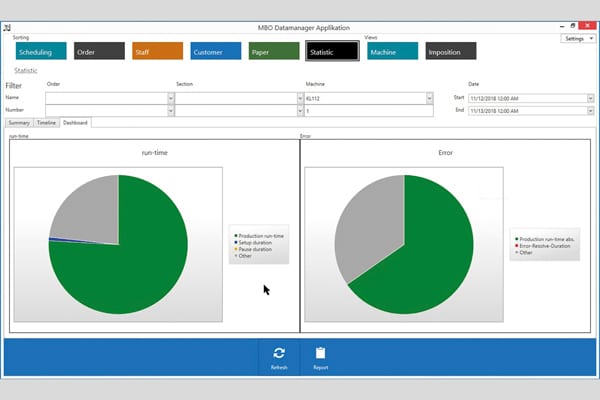
Task: Switch to the Timeline tab
Action: coord(46,123)
